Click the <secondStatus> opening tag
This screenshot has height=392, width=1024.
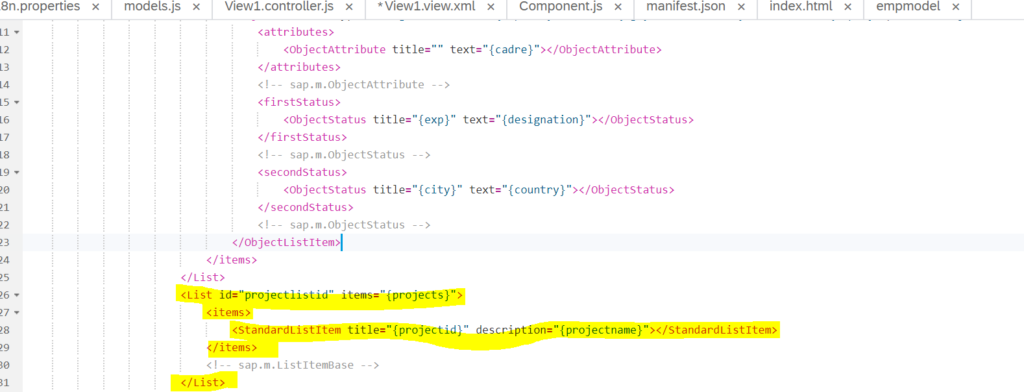click(302, 172)
